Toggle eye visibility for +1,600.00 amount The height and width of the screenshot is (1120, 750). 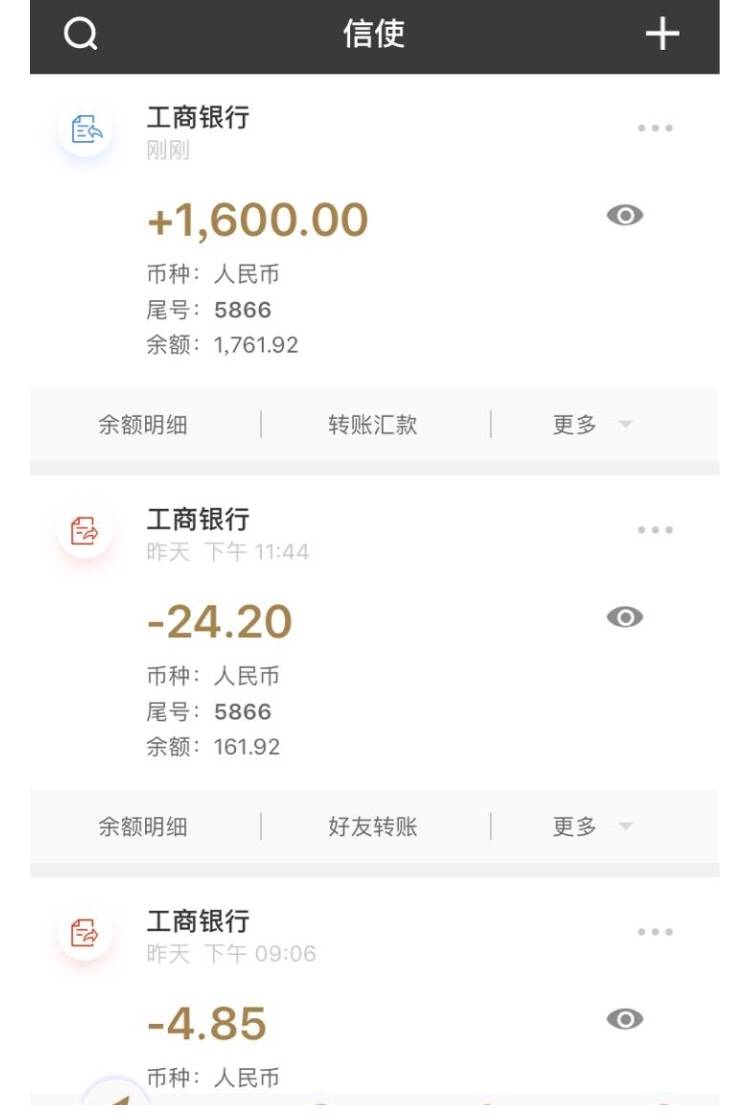tap(625, 215)
